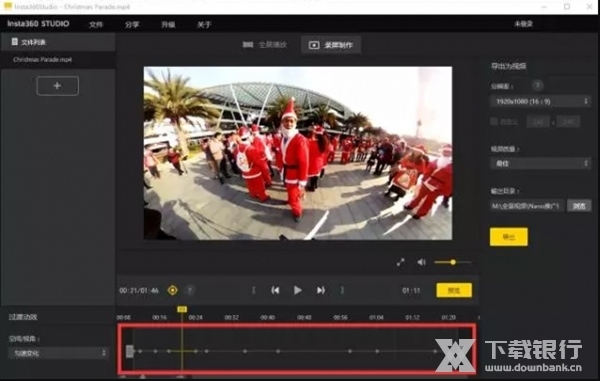The height and width of the screenshot is (381, 600).
Task: Click the yellow preview button
Action: click(454, 290)
